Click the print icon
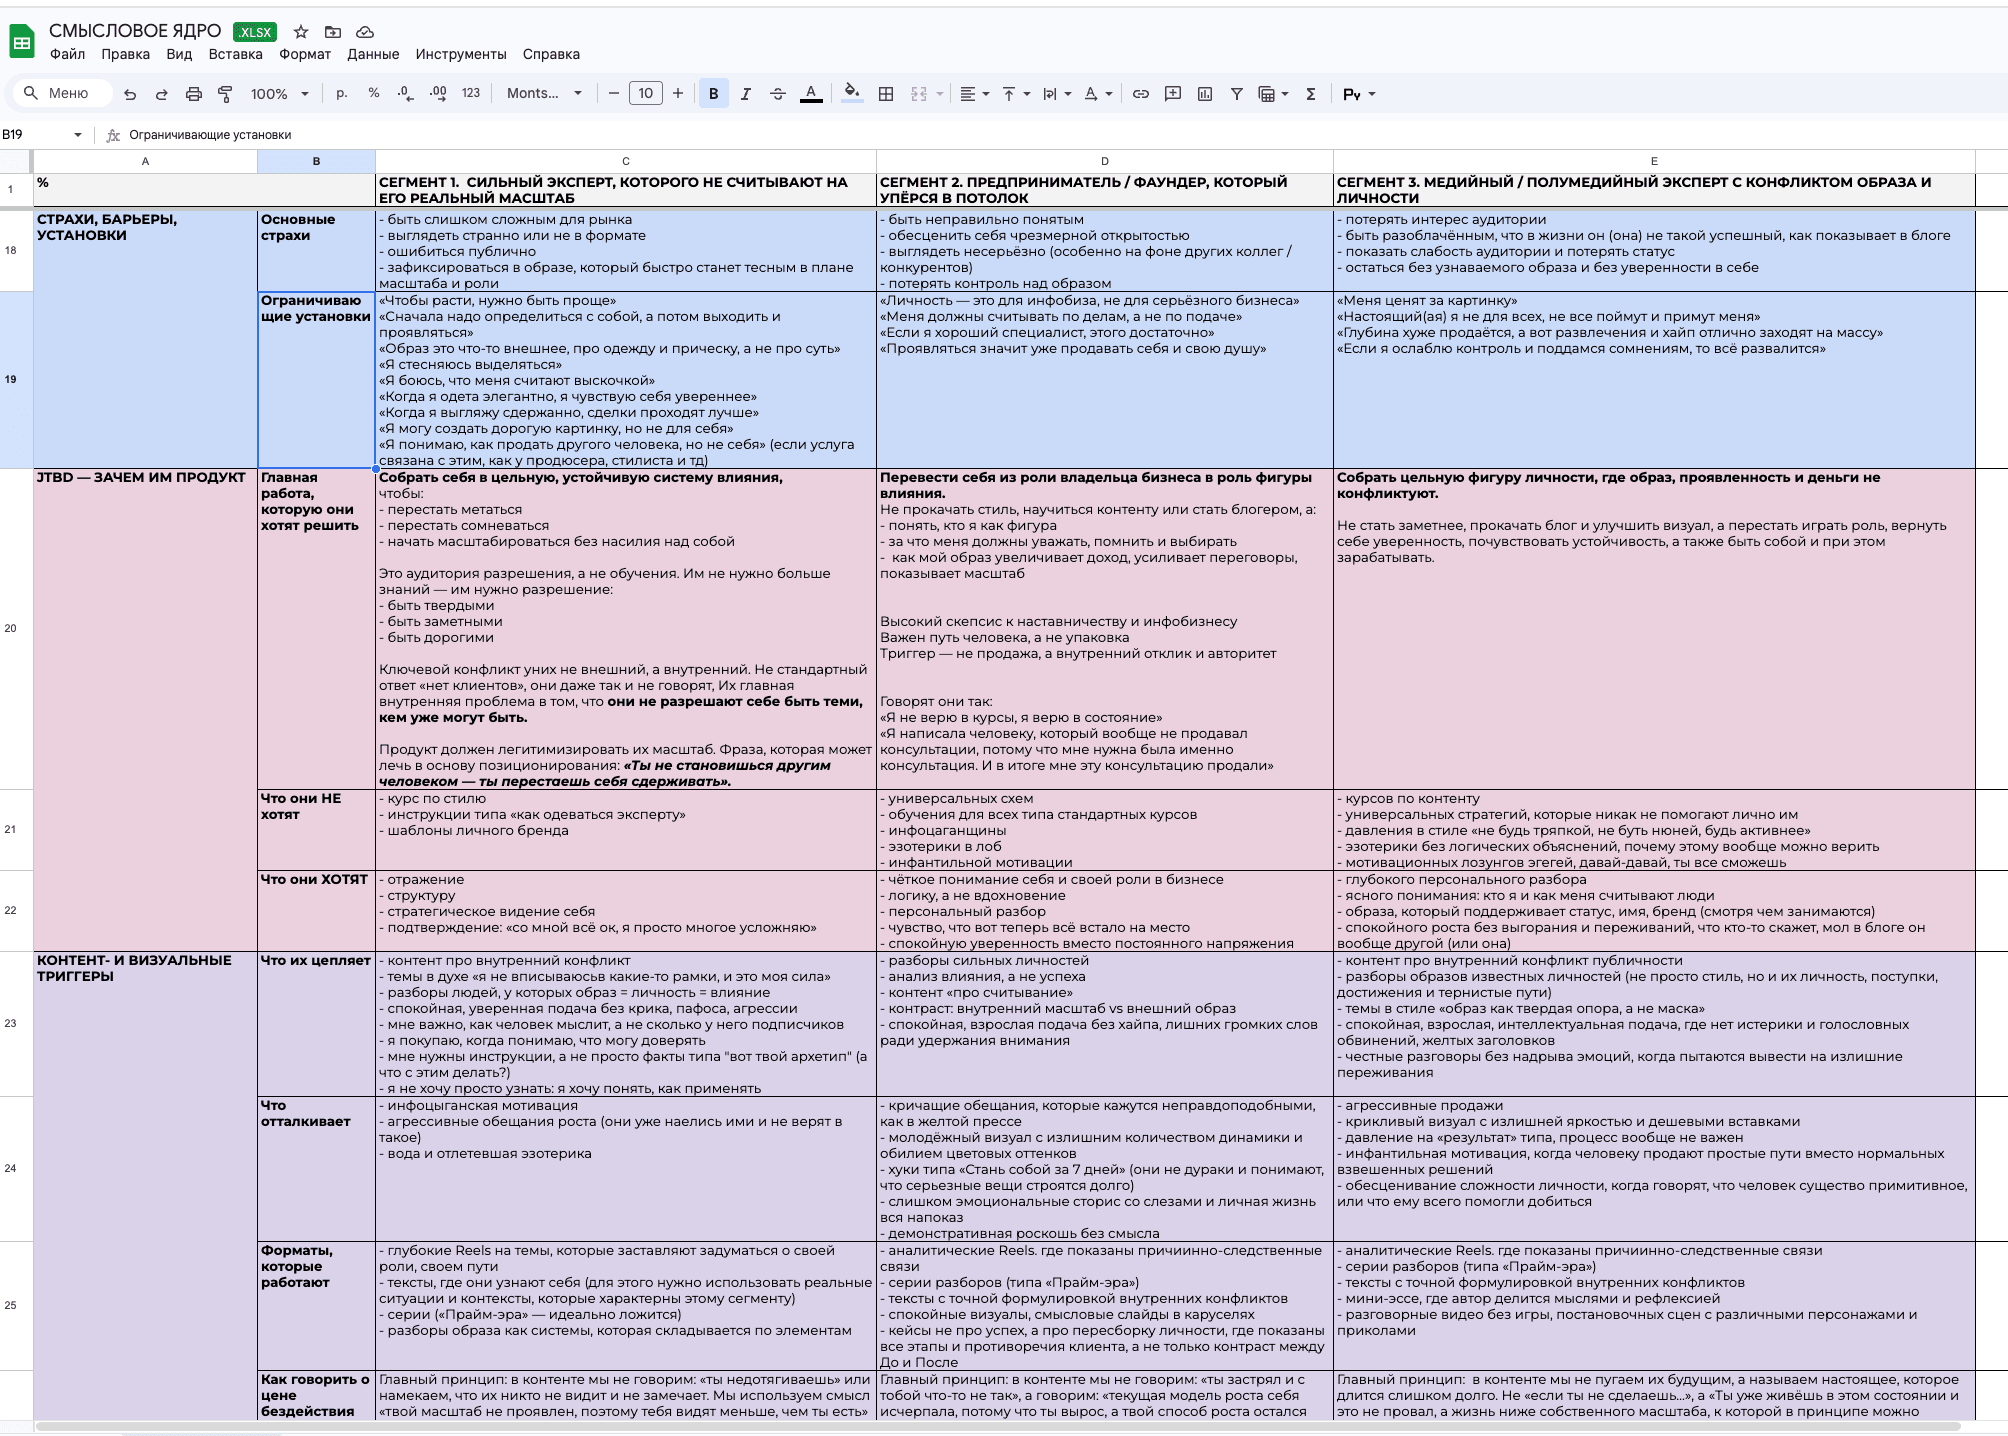The height and width of the screenshot is (1436, 2008). tap(194, 94)
